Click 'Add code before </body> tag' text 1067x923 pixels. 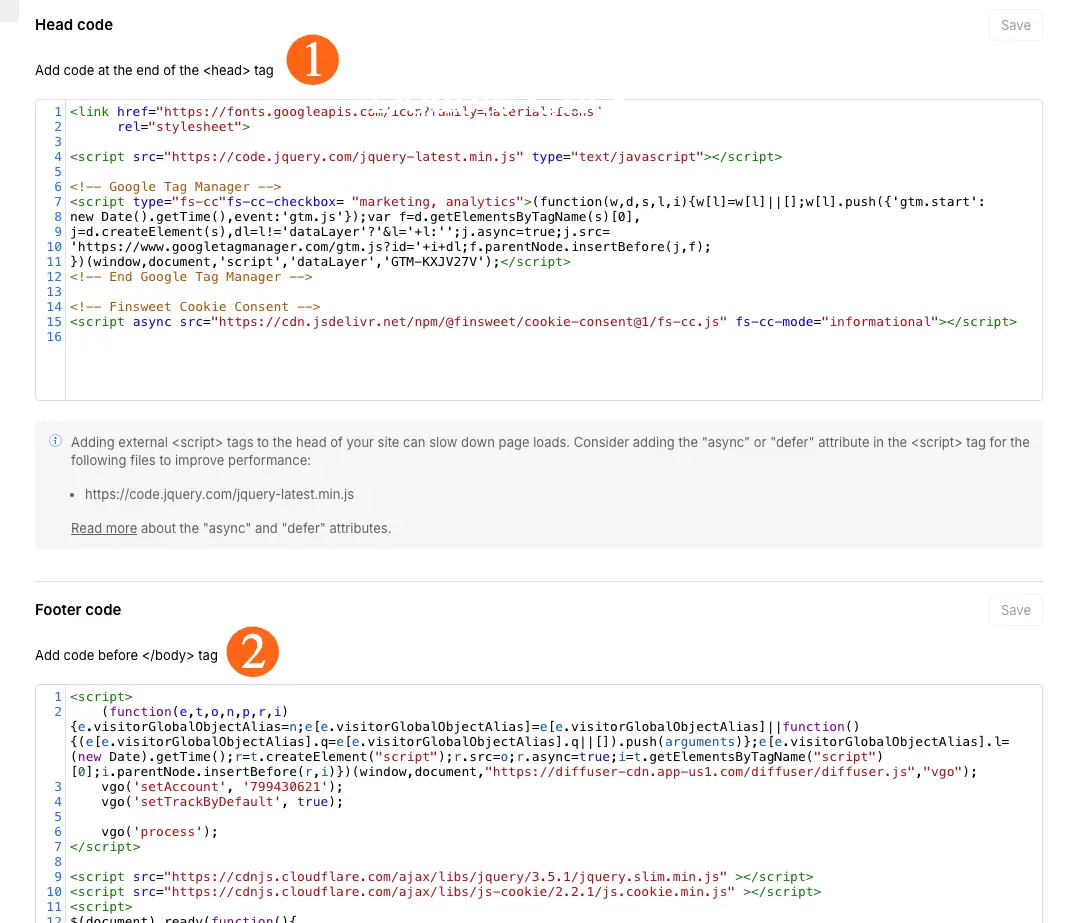pos(127,655)
